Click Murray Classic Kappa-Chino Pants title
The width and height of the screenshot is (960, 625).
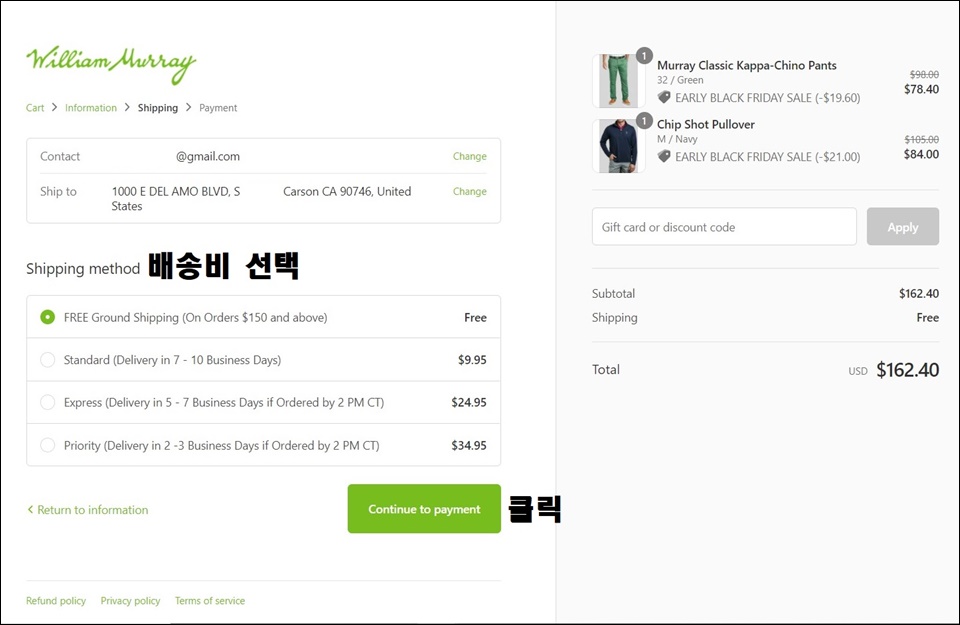click(x=746, y=65)
